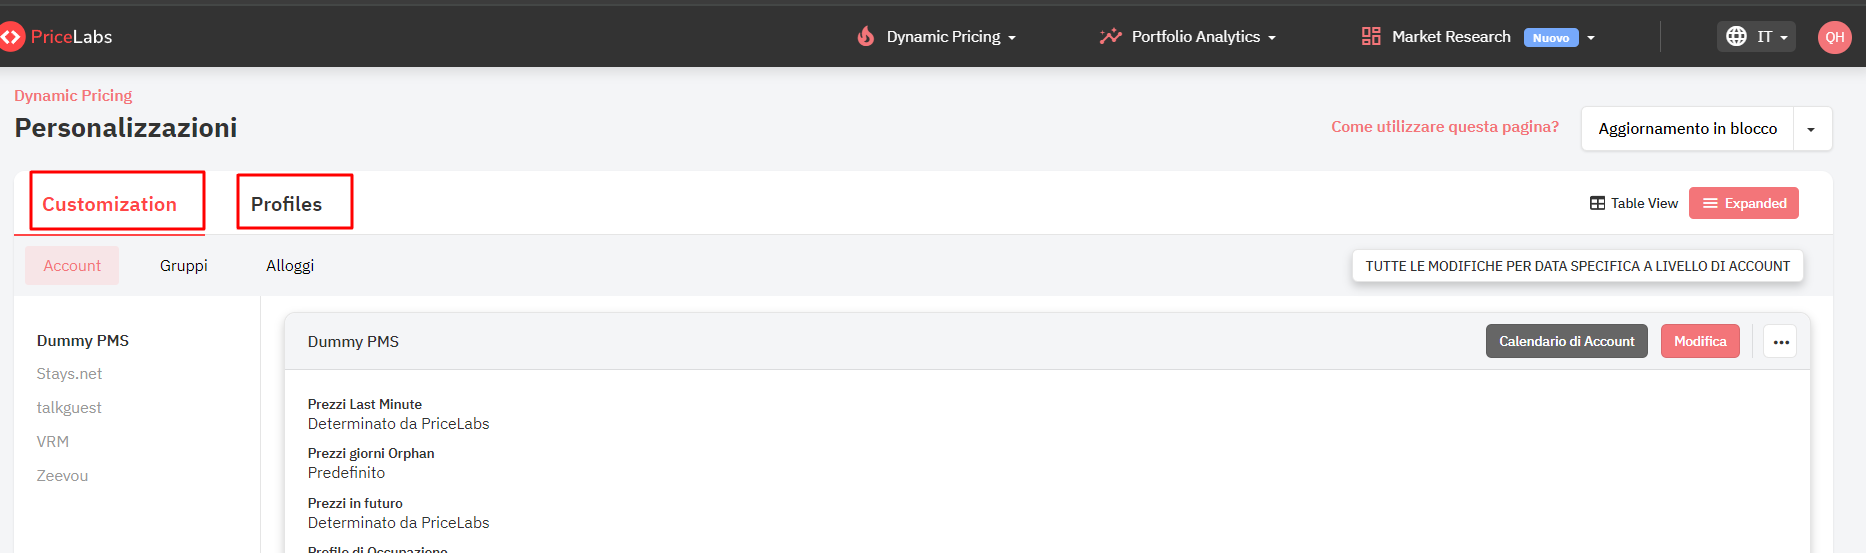Viewport: 1866px width, 553px height.
Task: Click the Market Research menu label
Action: click(x=1451, y=37)
